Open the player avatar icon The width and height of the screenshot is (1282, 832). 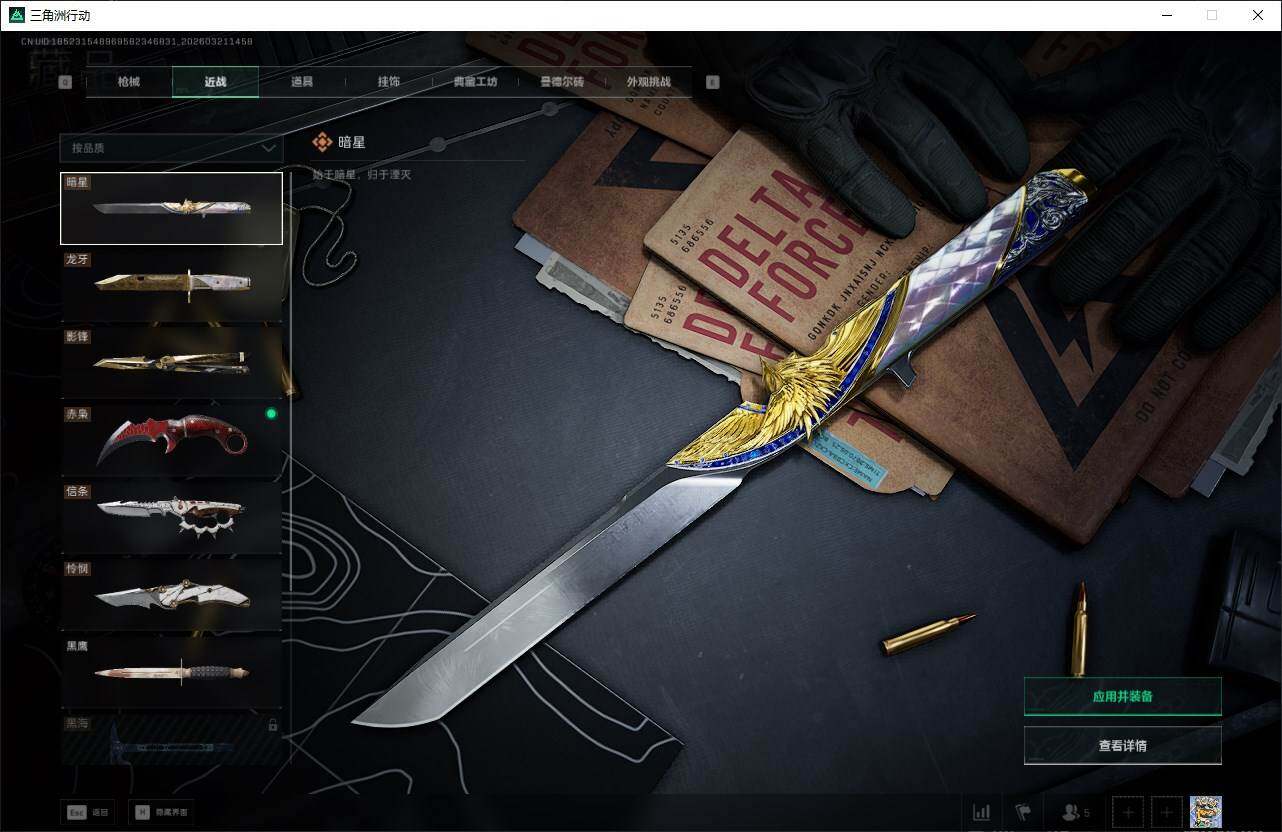coord(1206,812)
